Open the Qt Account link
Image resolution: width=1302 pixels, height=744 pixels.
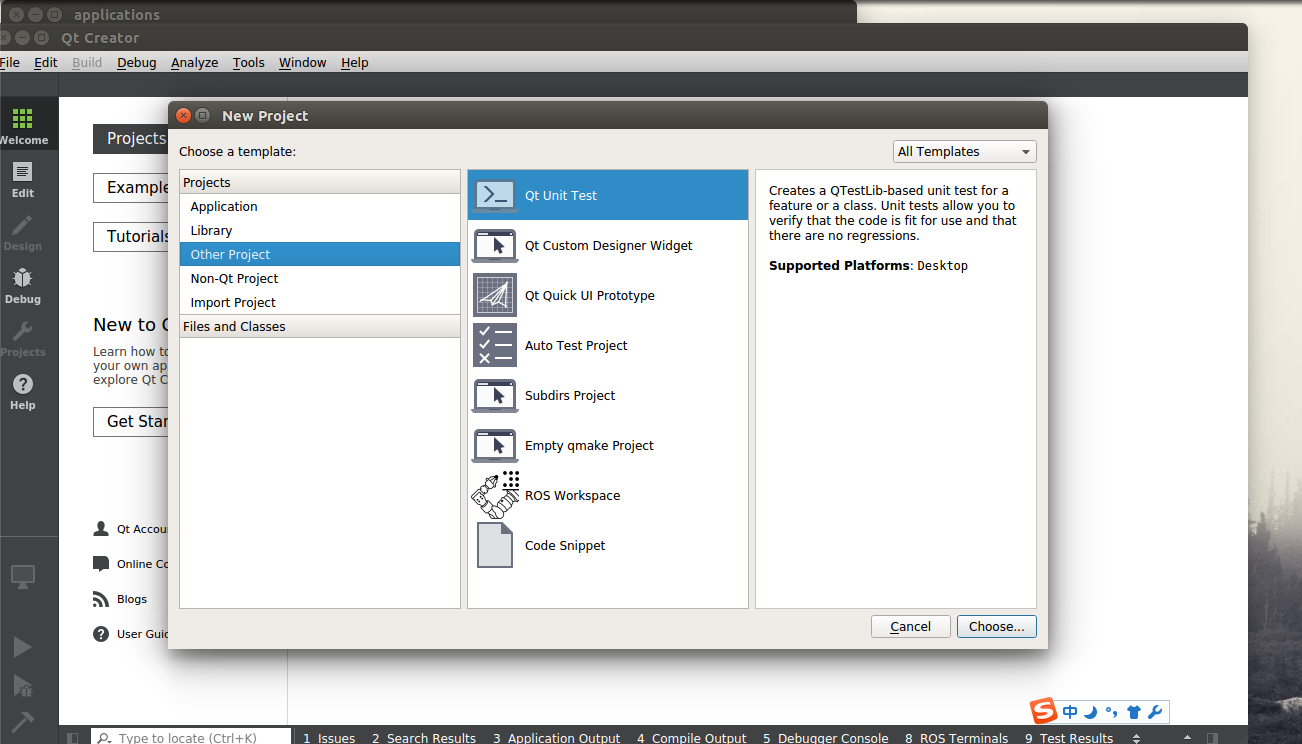point(131,529)
